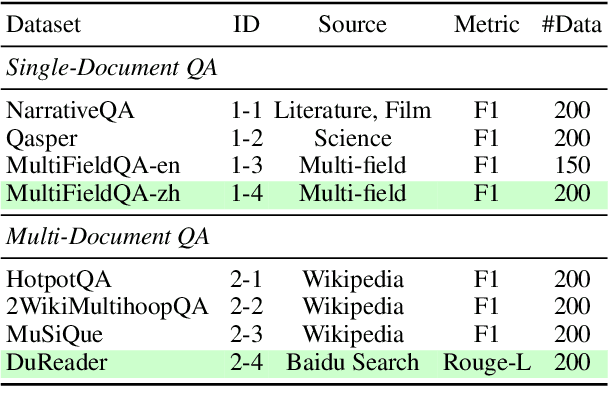Click the Science source cell

[351, 138]
